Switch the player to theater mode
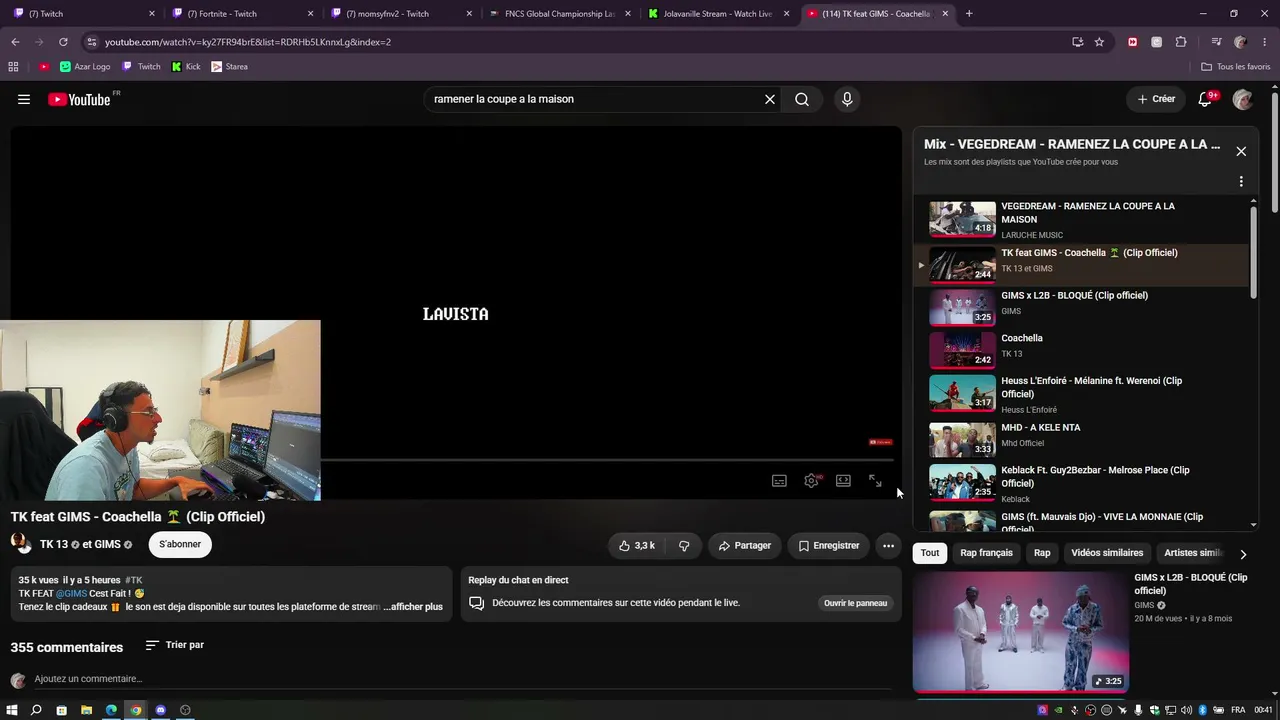 point(843,481)
